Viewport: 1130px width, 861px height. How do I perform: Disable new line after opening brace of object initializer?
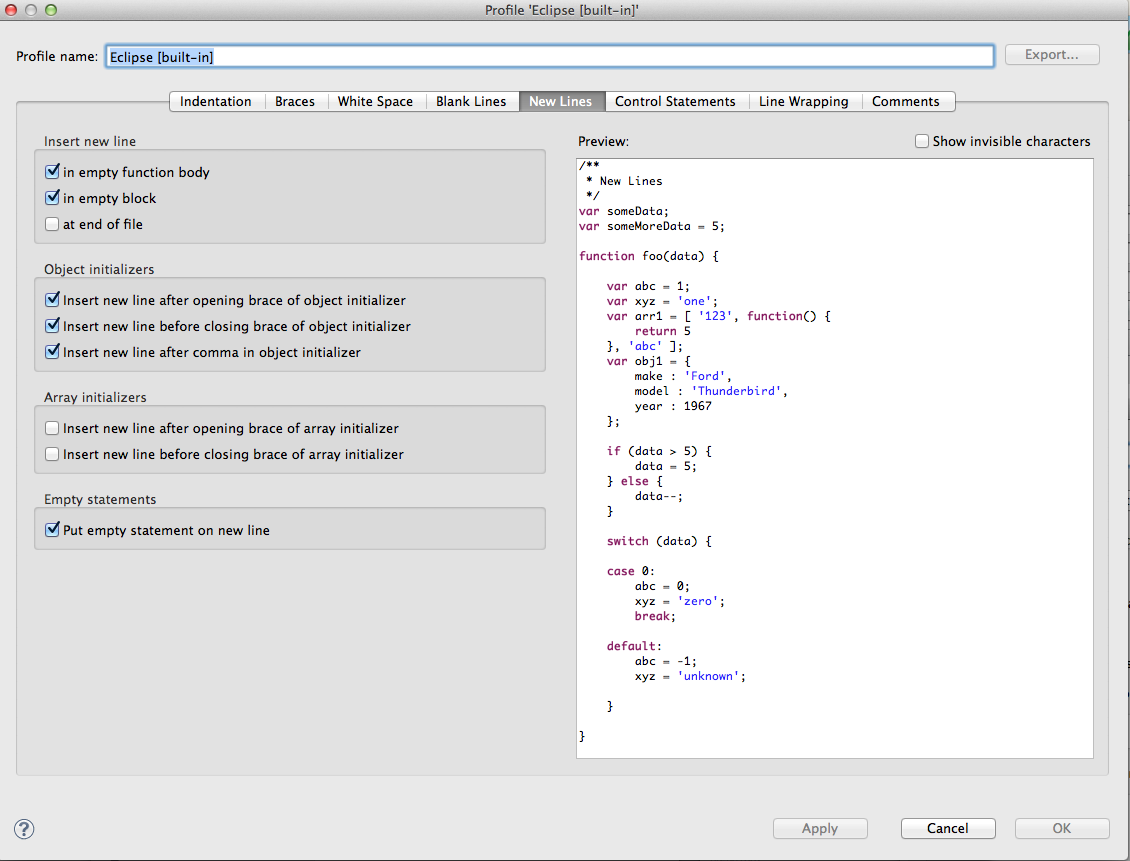click(53, 301)
